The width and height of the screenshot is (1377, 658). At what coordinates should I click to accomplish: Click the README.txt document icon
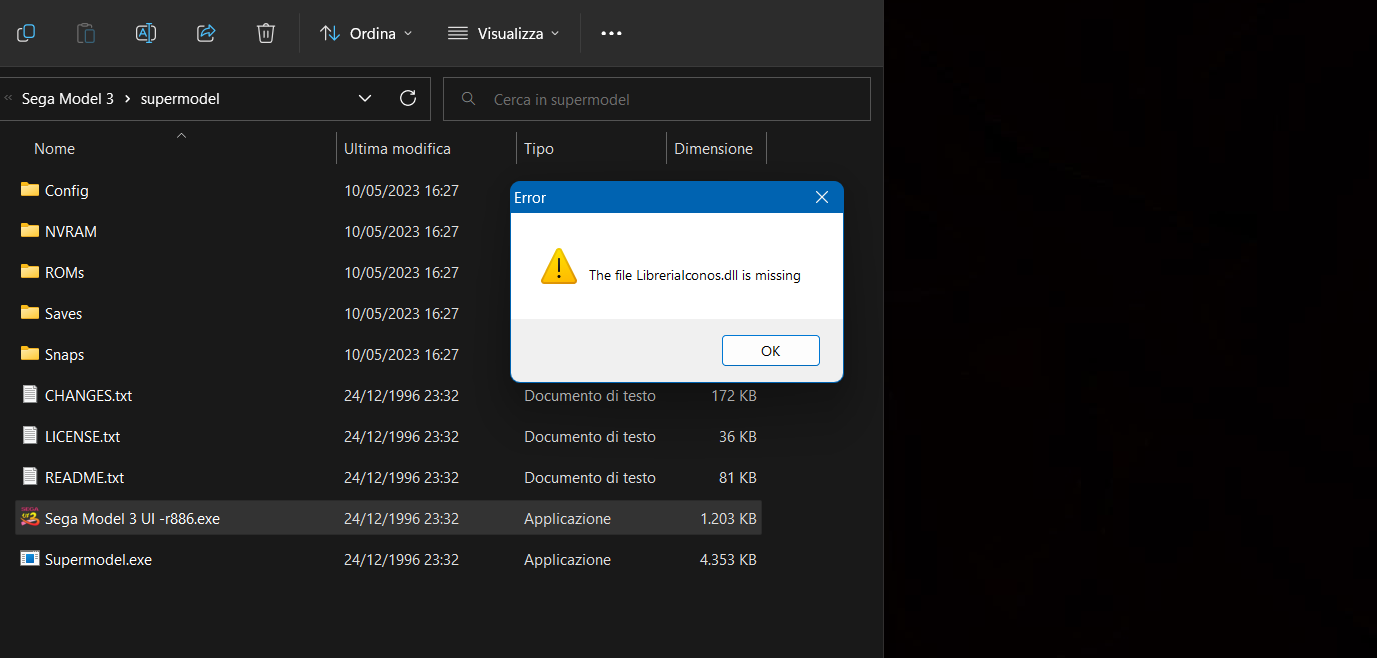coord(30,476)
